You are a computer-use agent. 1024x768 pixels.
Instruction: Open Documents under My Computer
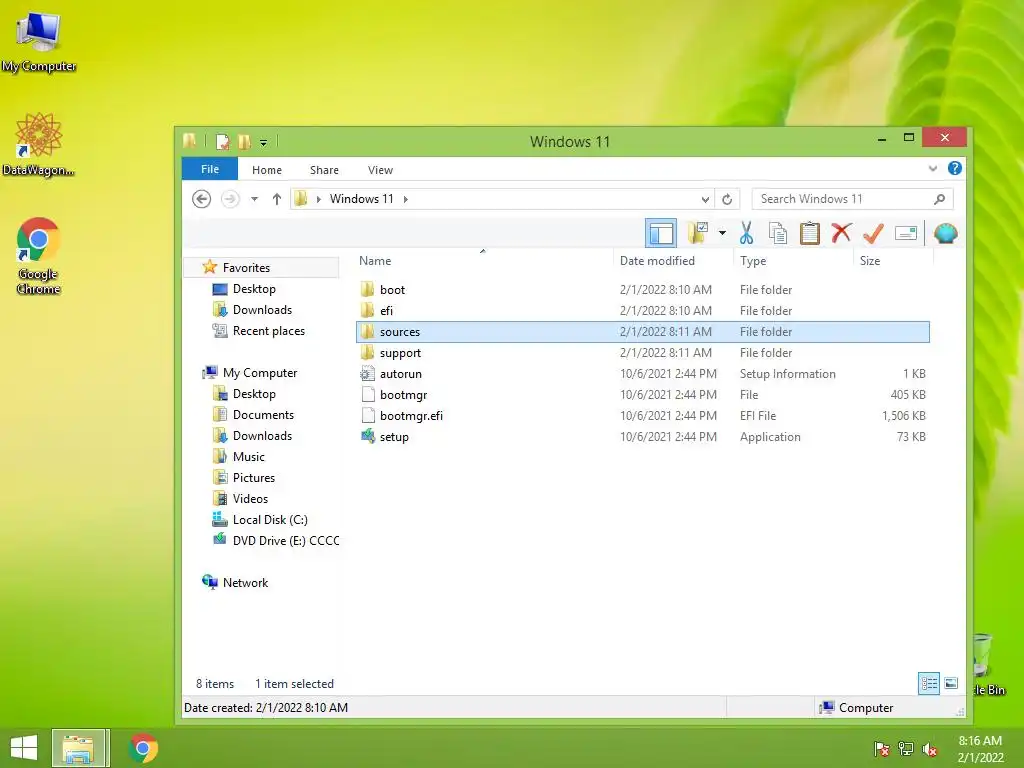click(x=263, y=415)
